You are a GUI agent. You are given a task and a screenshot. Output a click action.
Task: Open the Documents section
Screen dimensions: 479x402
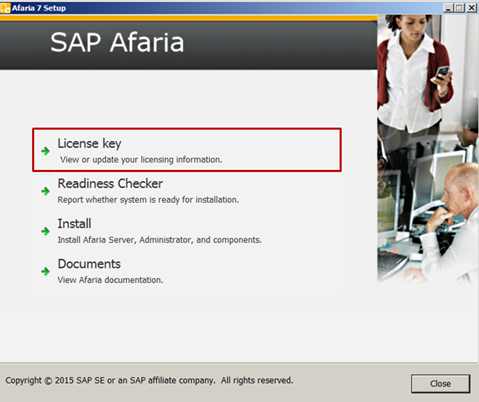[89, 264]
